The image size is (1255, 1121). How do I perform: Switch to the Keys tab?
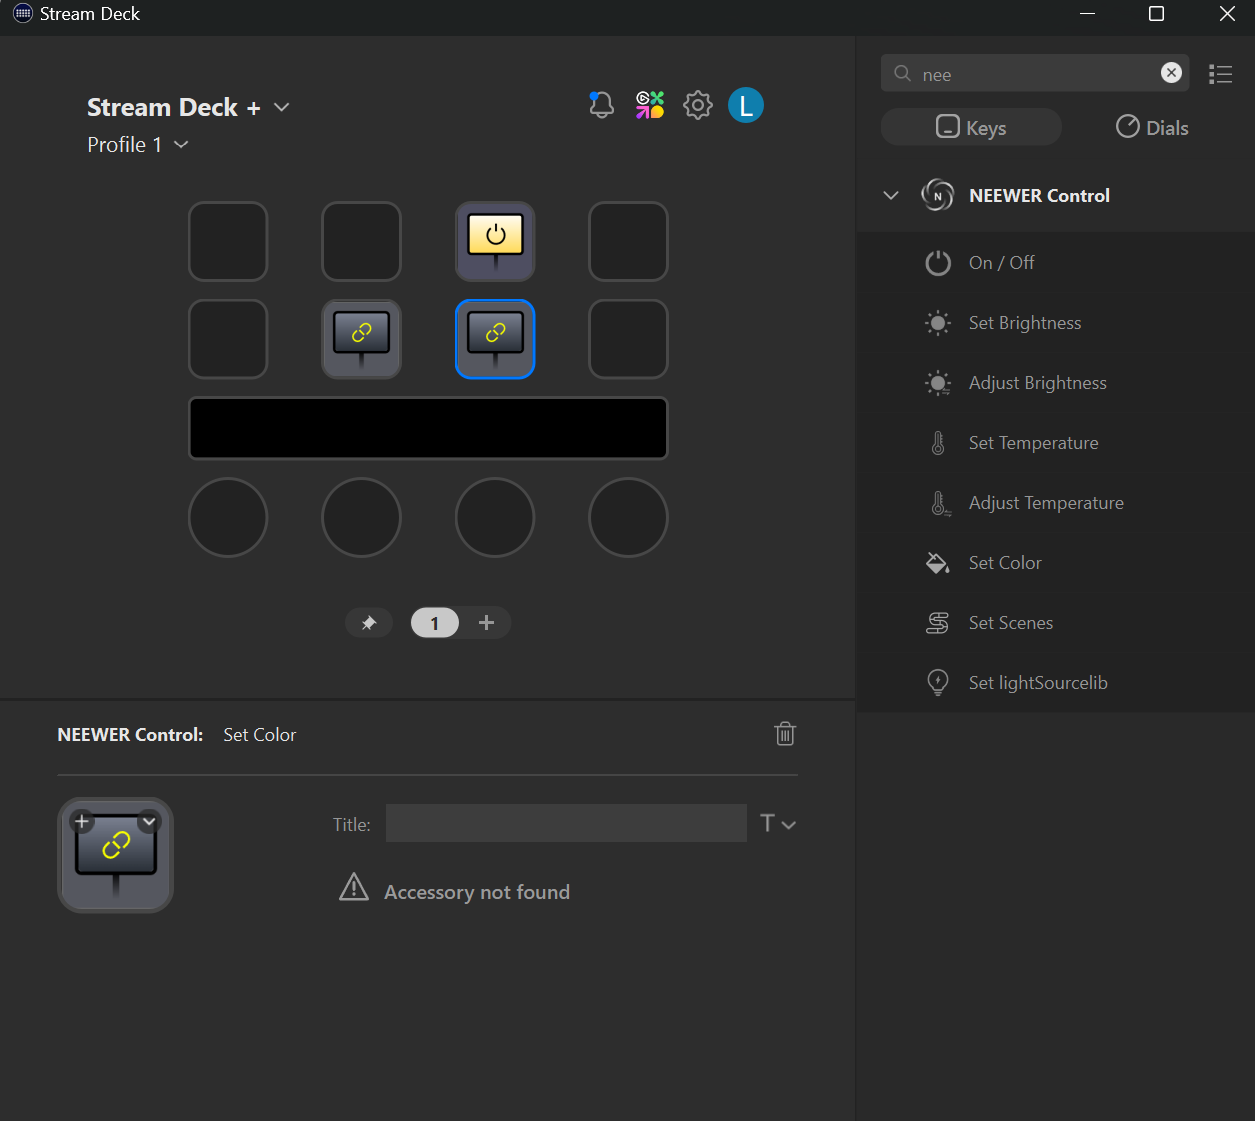(x=971, y=127)
